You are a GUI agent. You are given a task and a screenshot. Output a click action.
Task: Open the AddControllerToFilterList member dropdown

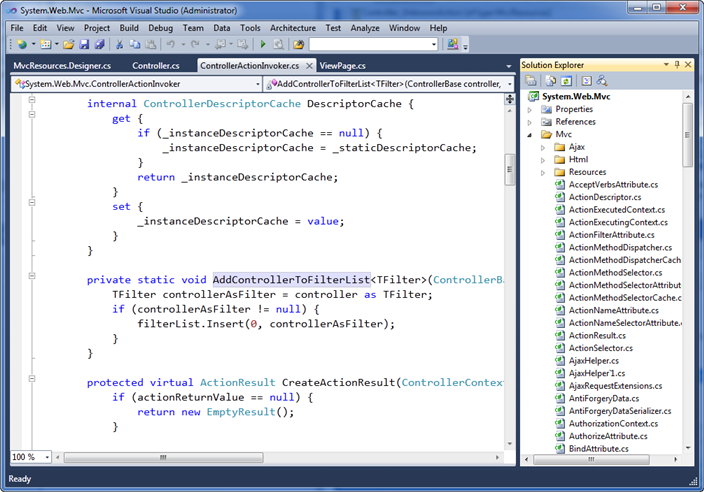point(510,84)
